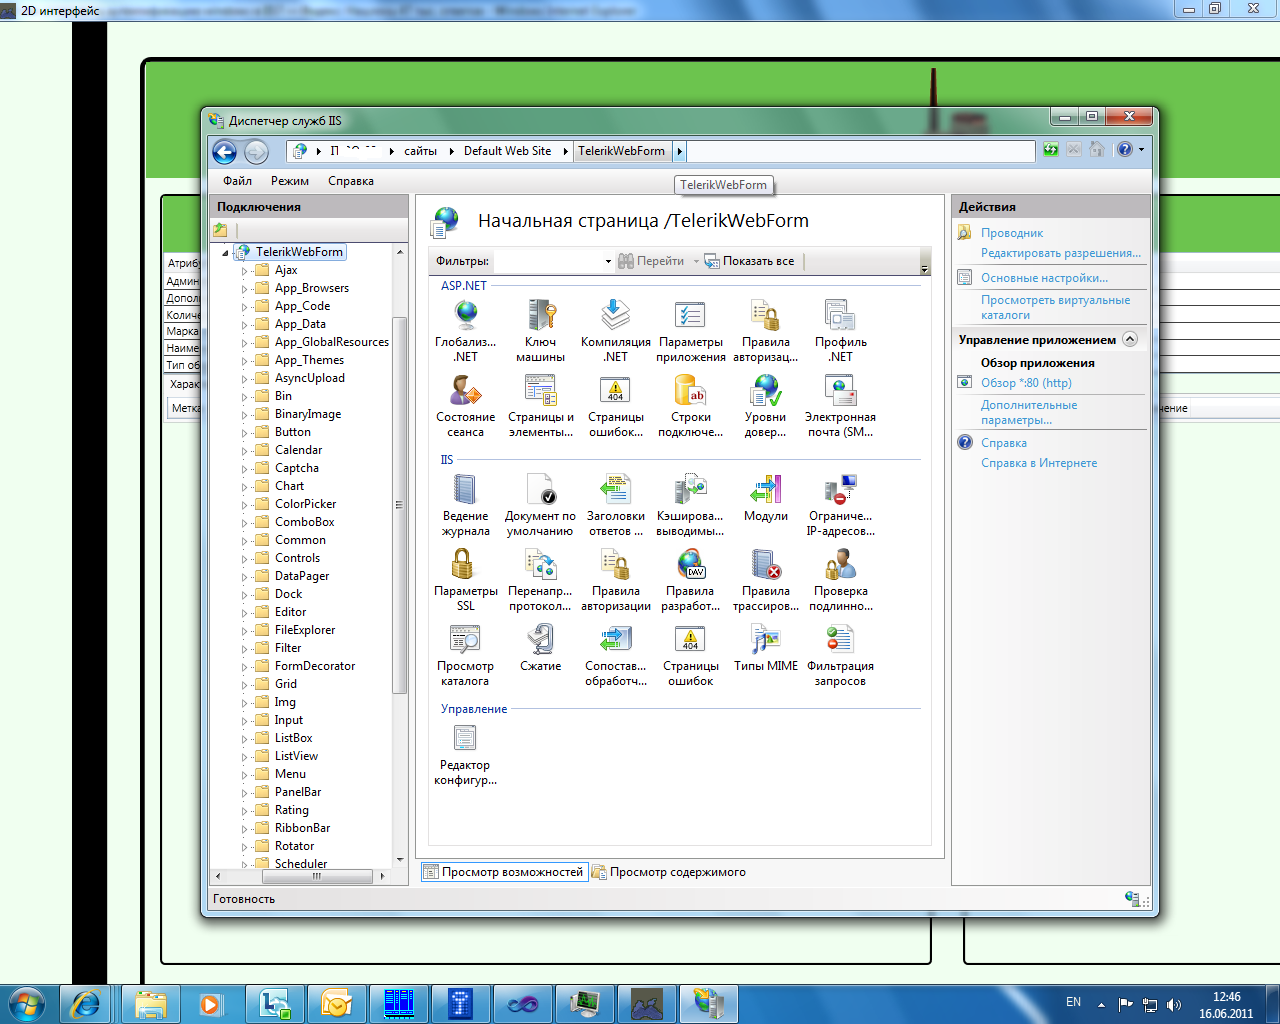Click Показать все button
This screenshot has height=1024, width=1280.
(x=750, y=261)
